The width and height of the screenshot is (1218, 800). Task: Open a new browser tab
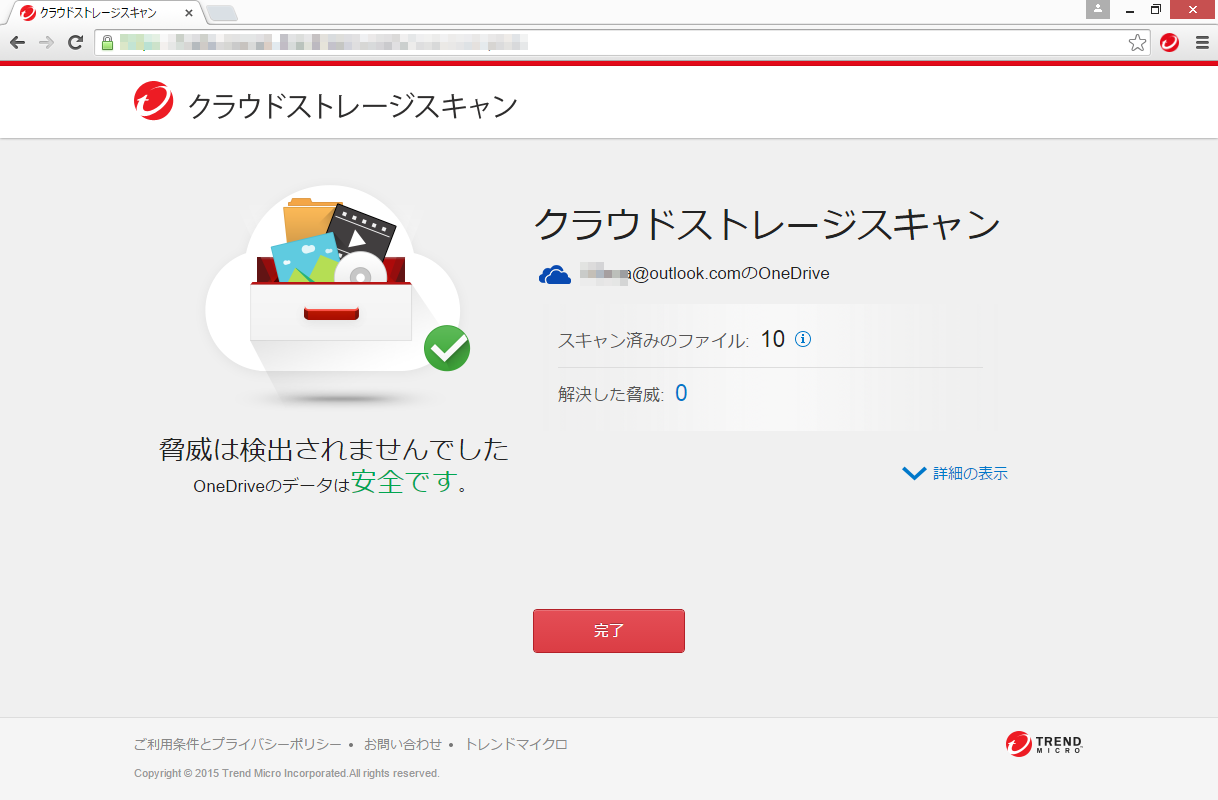(221, 13)
